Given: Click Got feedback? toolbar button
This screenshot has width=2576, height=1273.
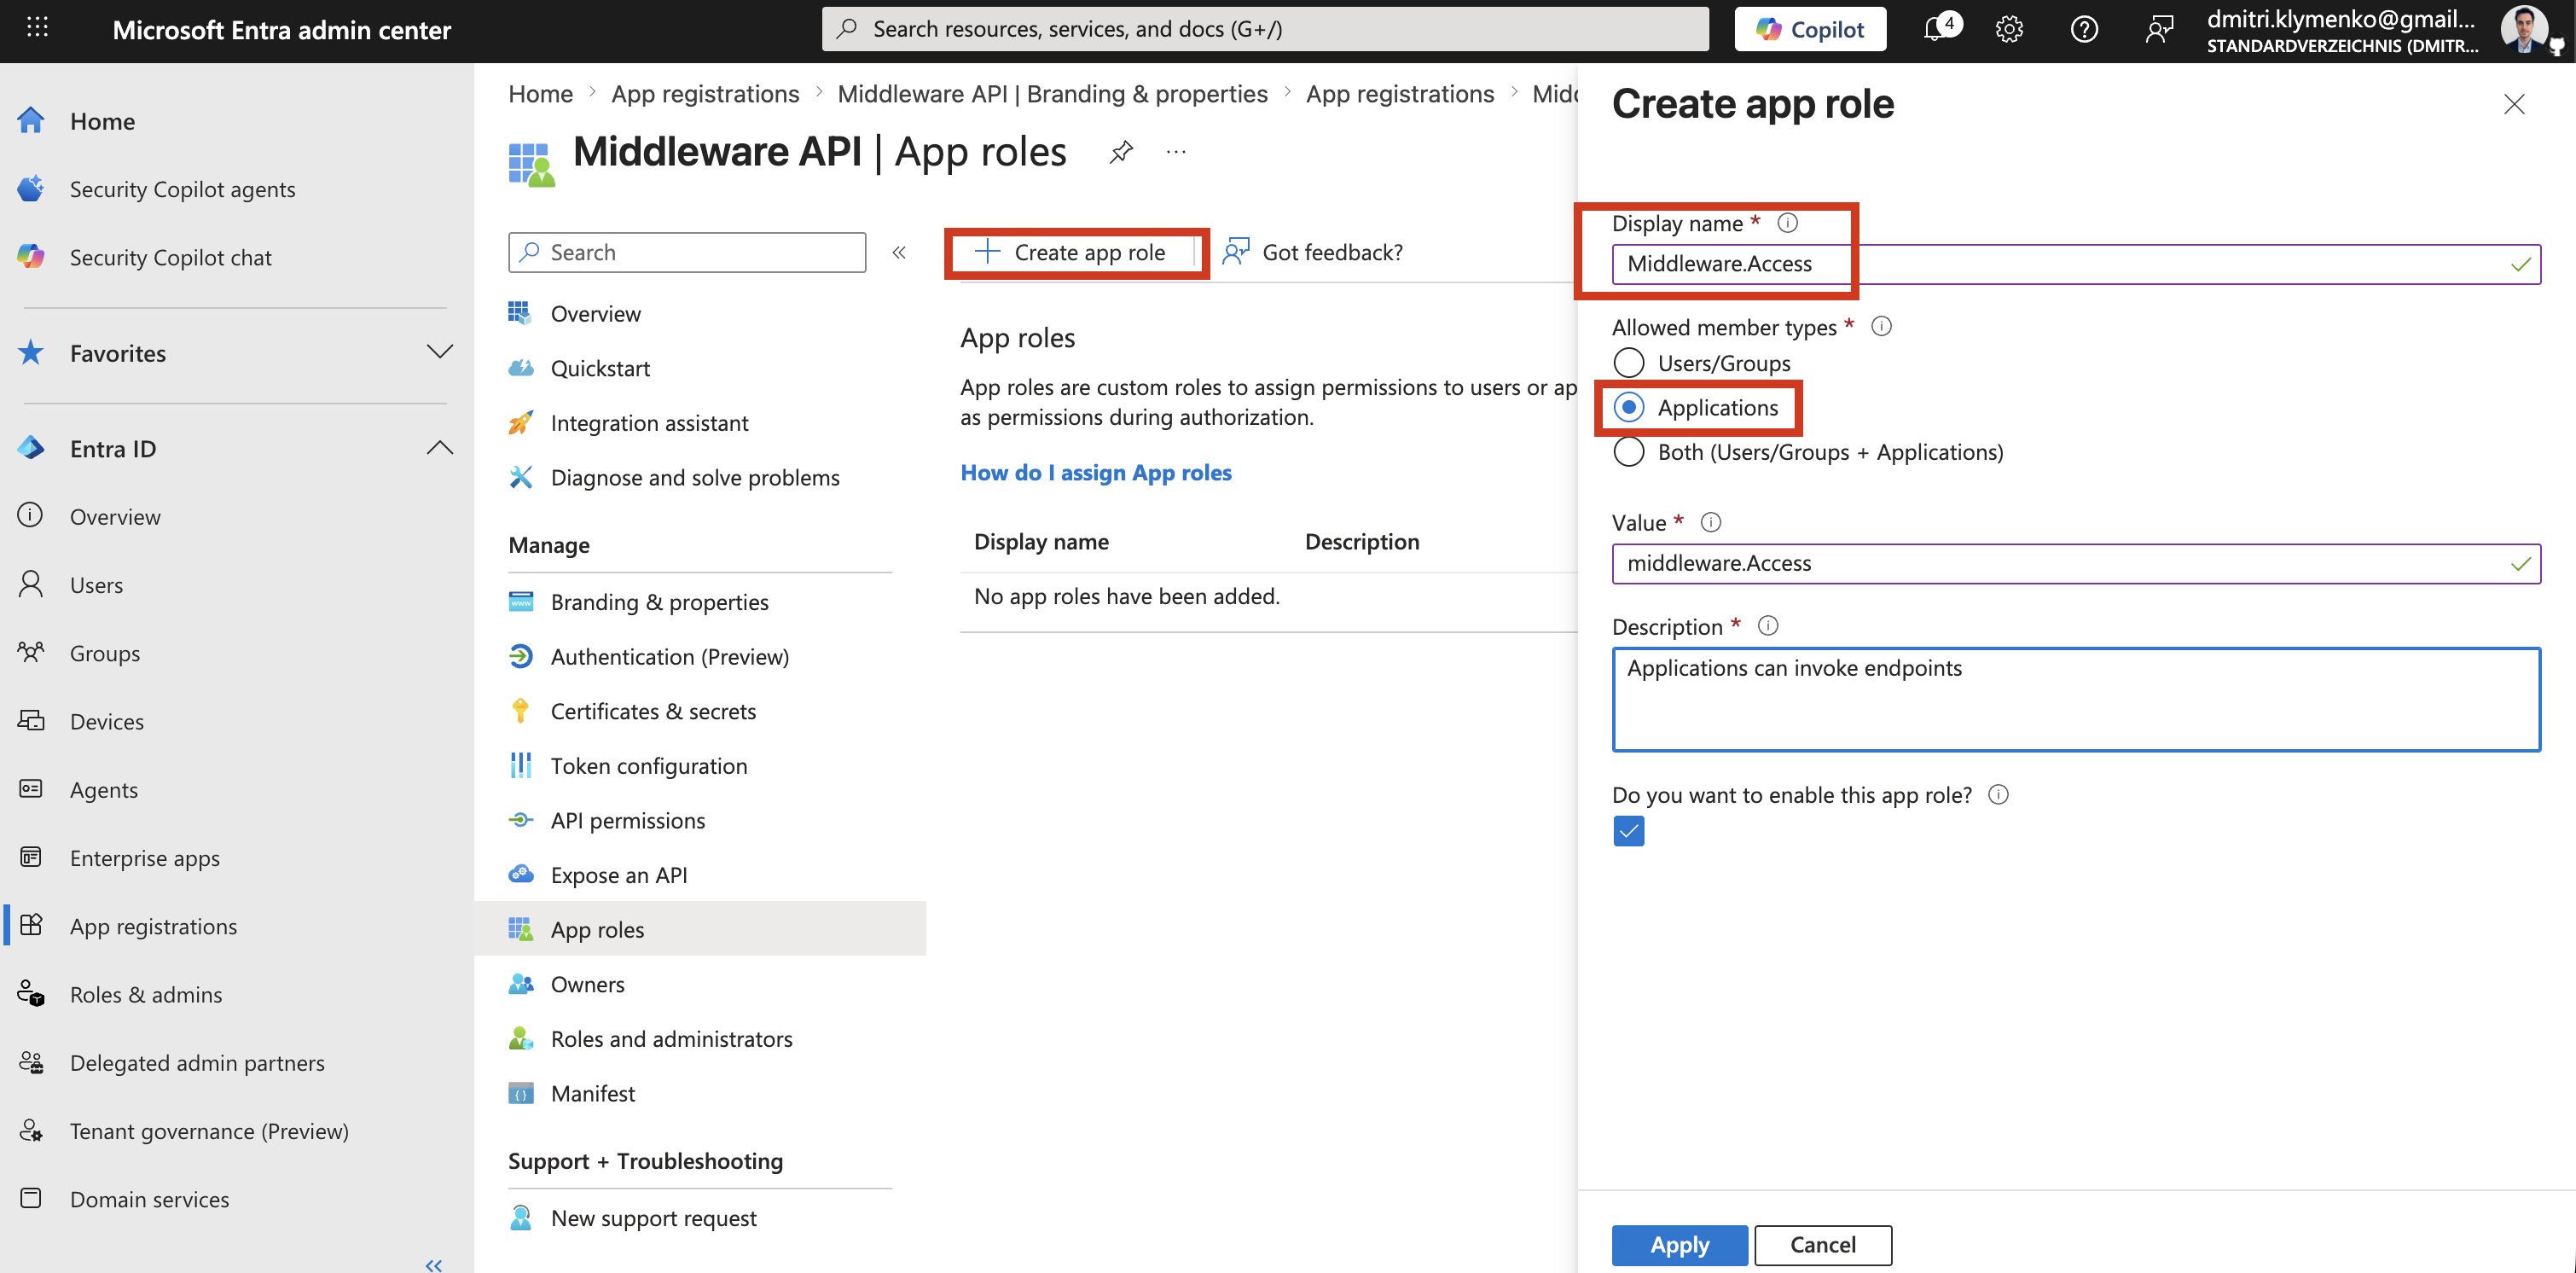Looking at the screenshot, I should pos(1313,252).
